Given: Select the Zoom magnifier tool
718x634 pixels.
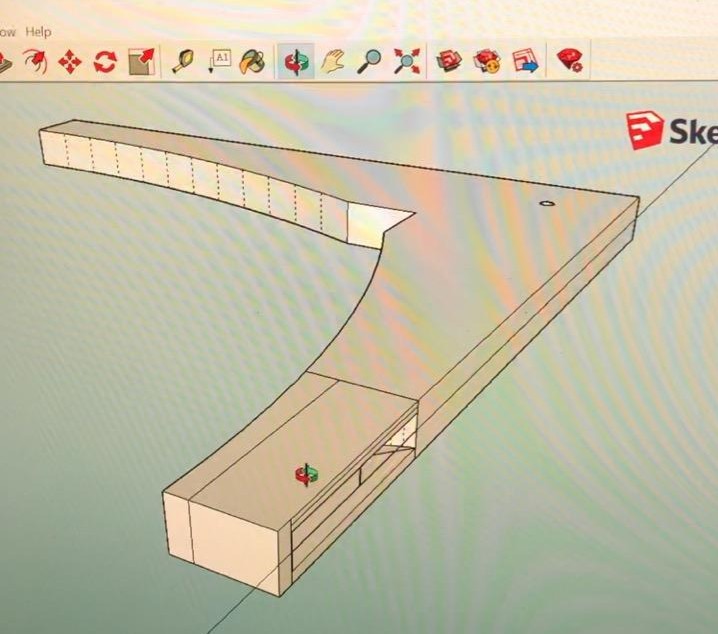Looking at the screenshot, I should 369,62.
